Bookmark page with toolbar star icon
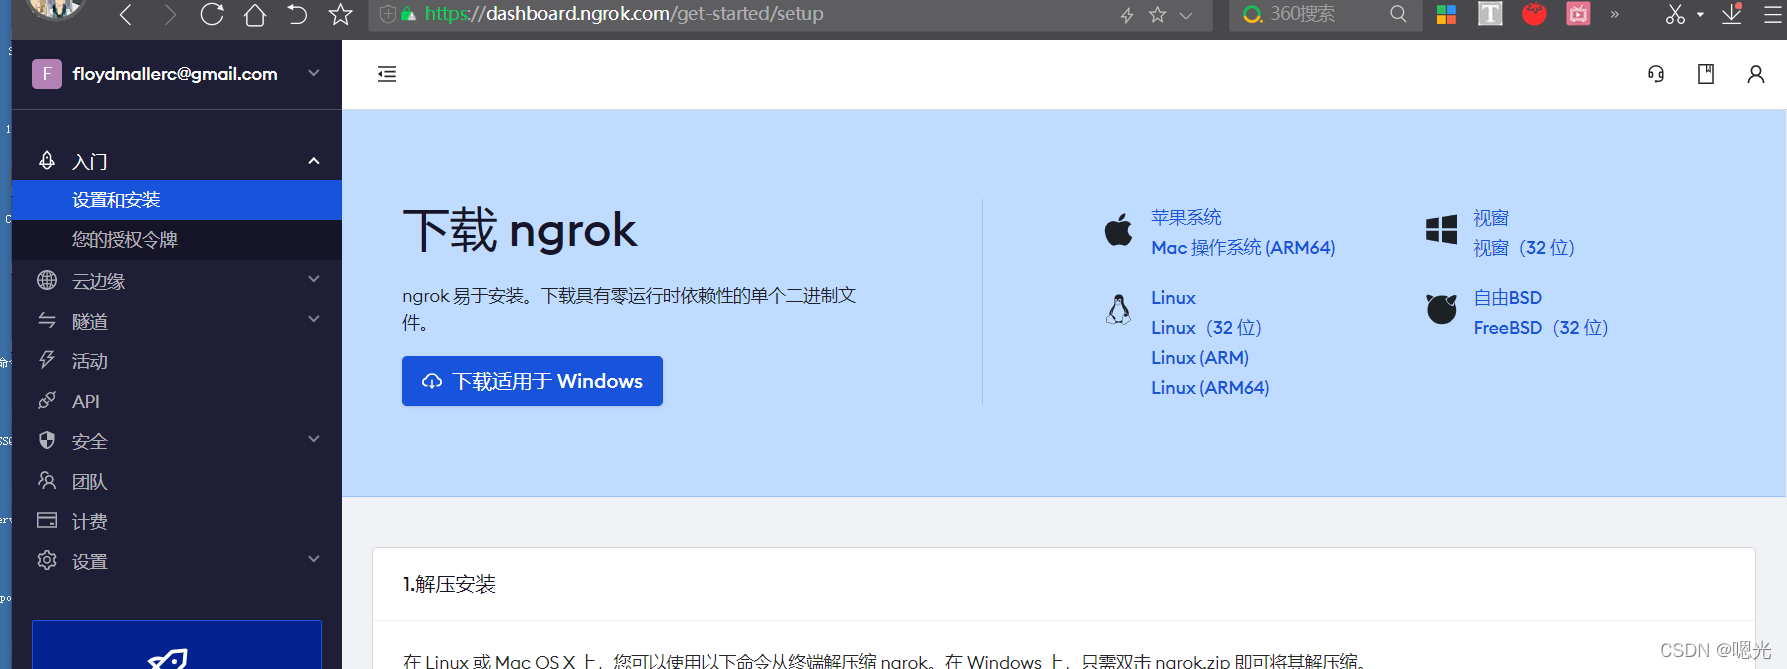1787x669 pixels. [x=340, y=15]
